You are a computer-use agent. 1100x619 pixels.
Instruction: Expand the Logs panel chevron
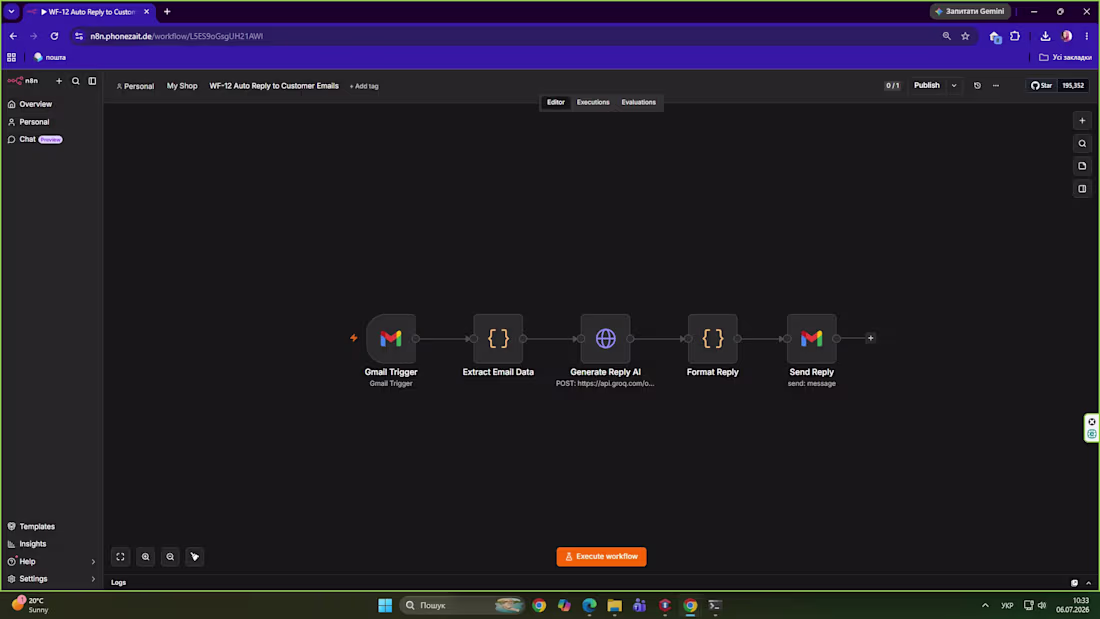pyautogui.click(x=1089, y=583)
